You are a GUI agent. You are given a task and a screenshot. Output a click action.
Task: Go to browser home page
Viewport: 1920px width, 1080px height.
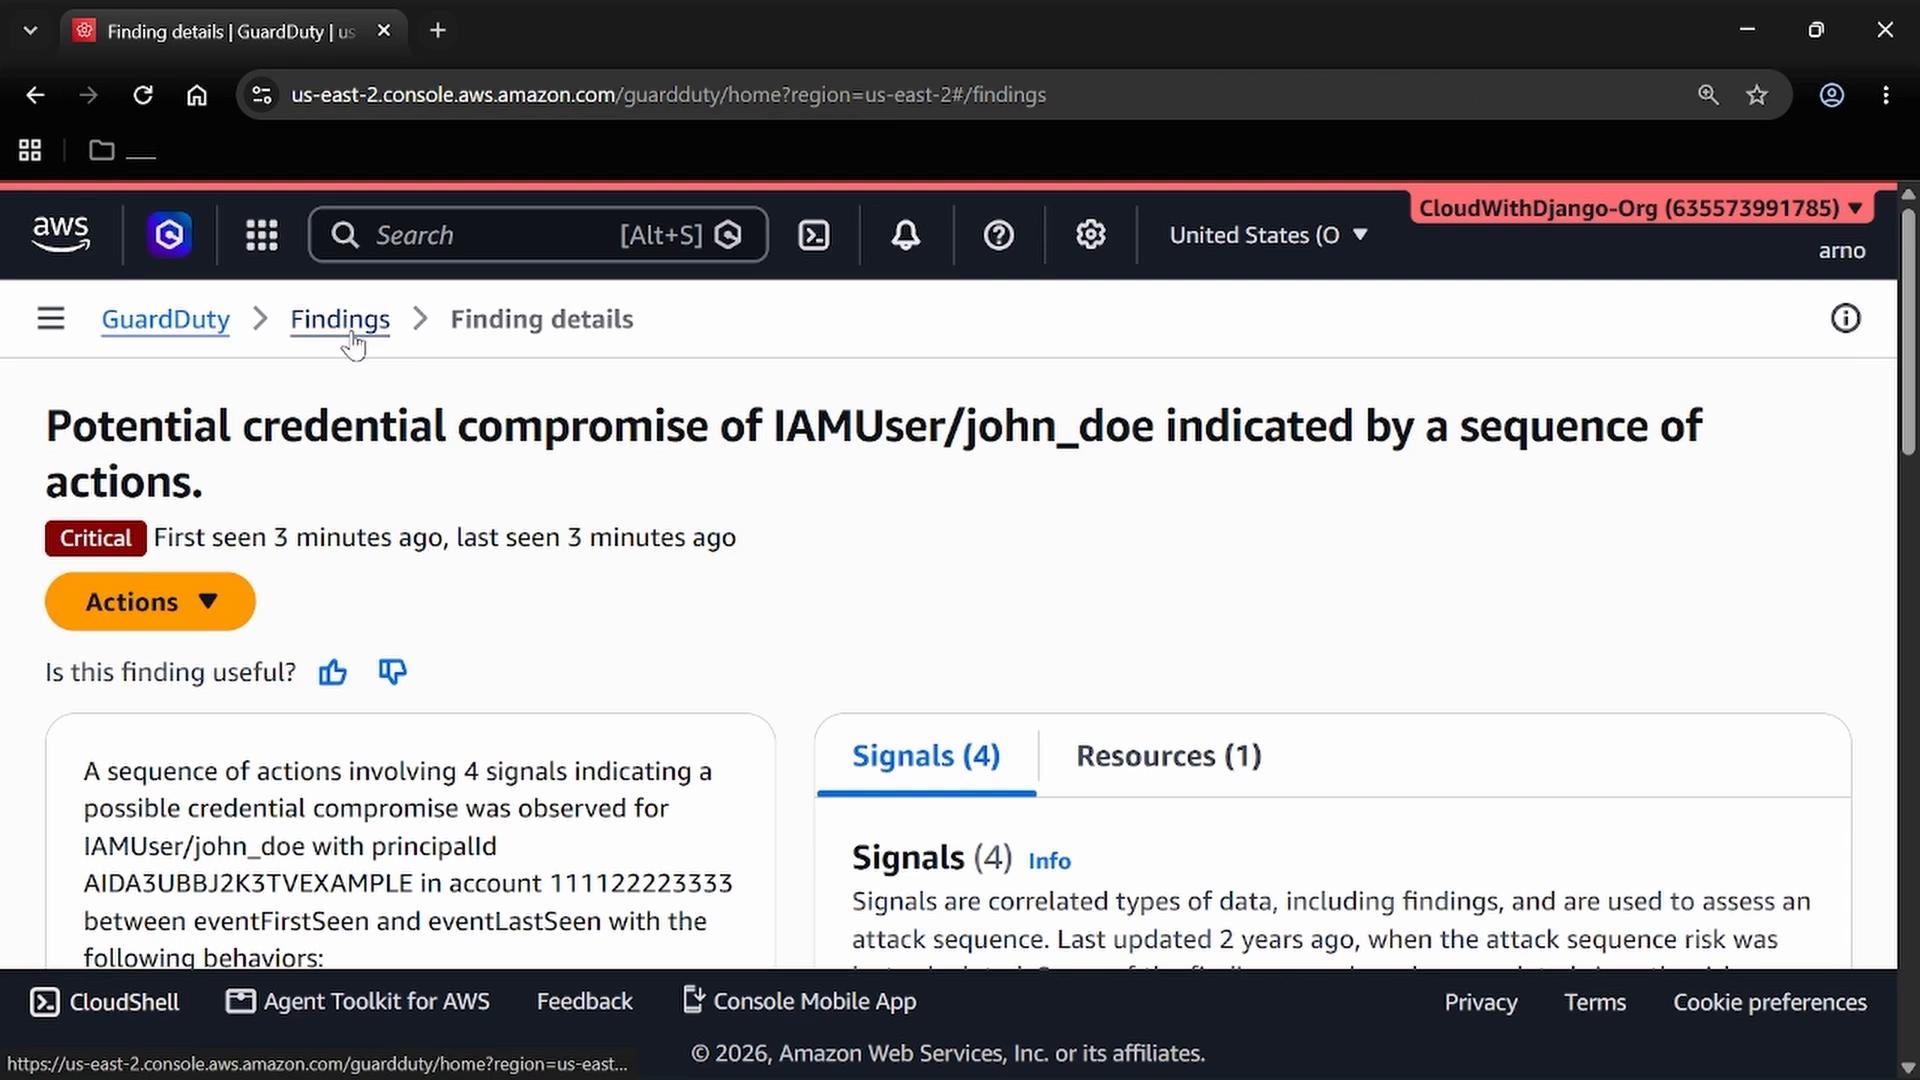(x=197, y=95)
